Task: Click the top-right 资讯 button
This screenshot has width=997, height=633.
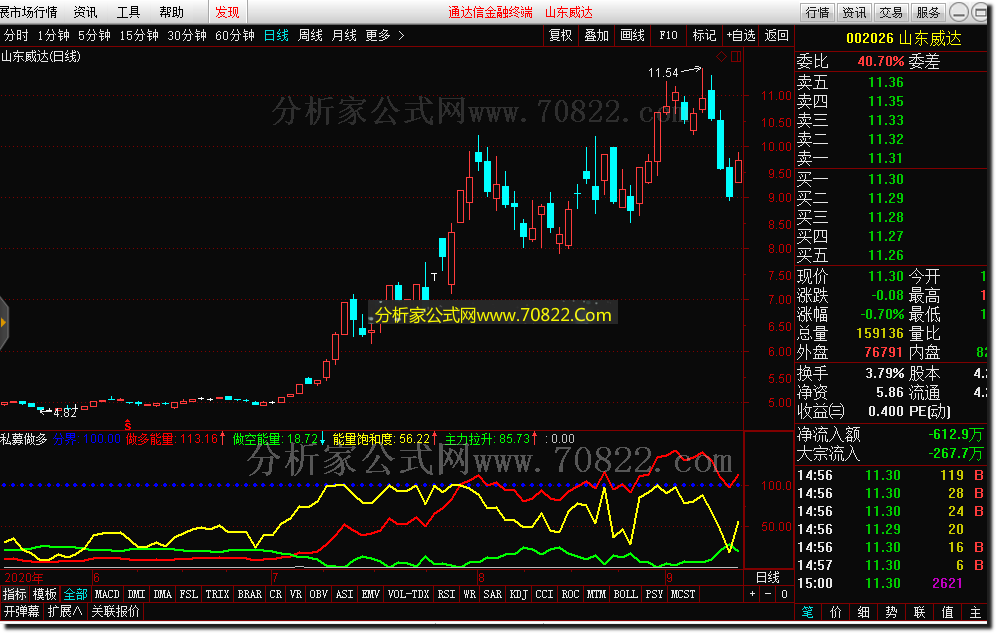Action: (854, 12)
